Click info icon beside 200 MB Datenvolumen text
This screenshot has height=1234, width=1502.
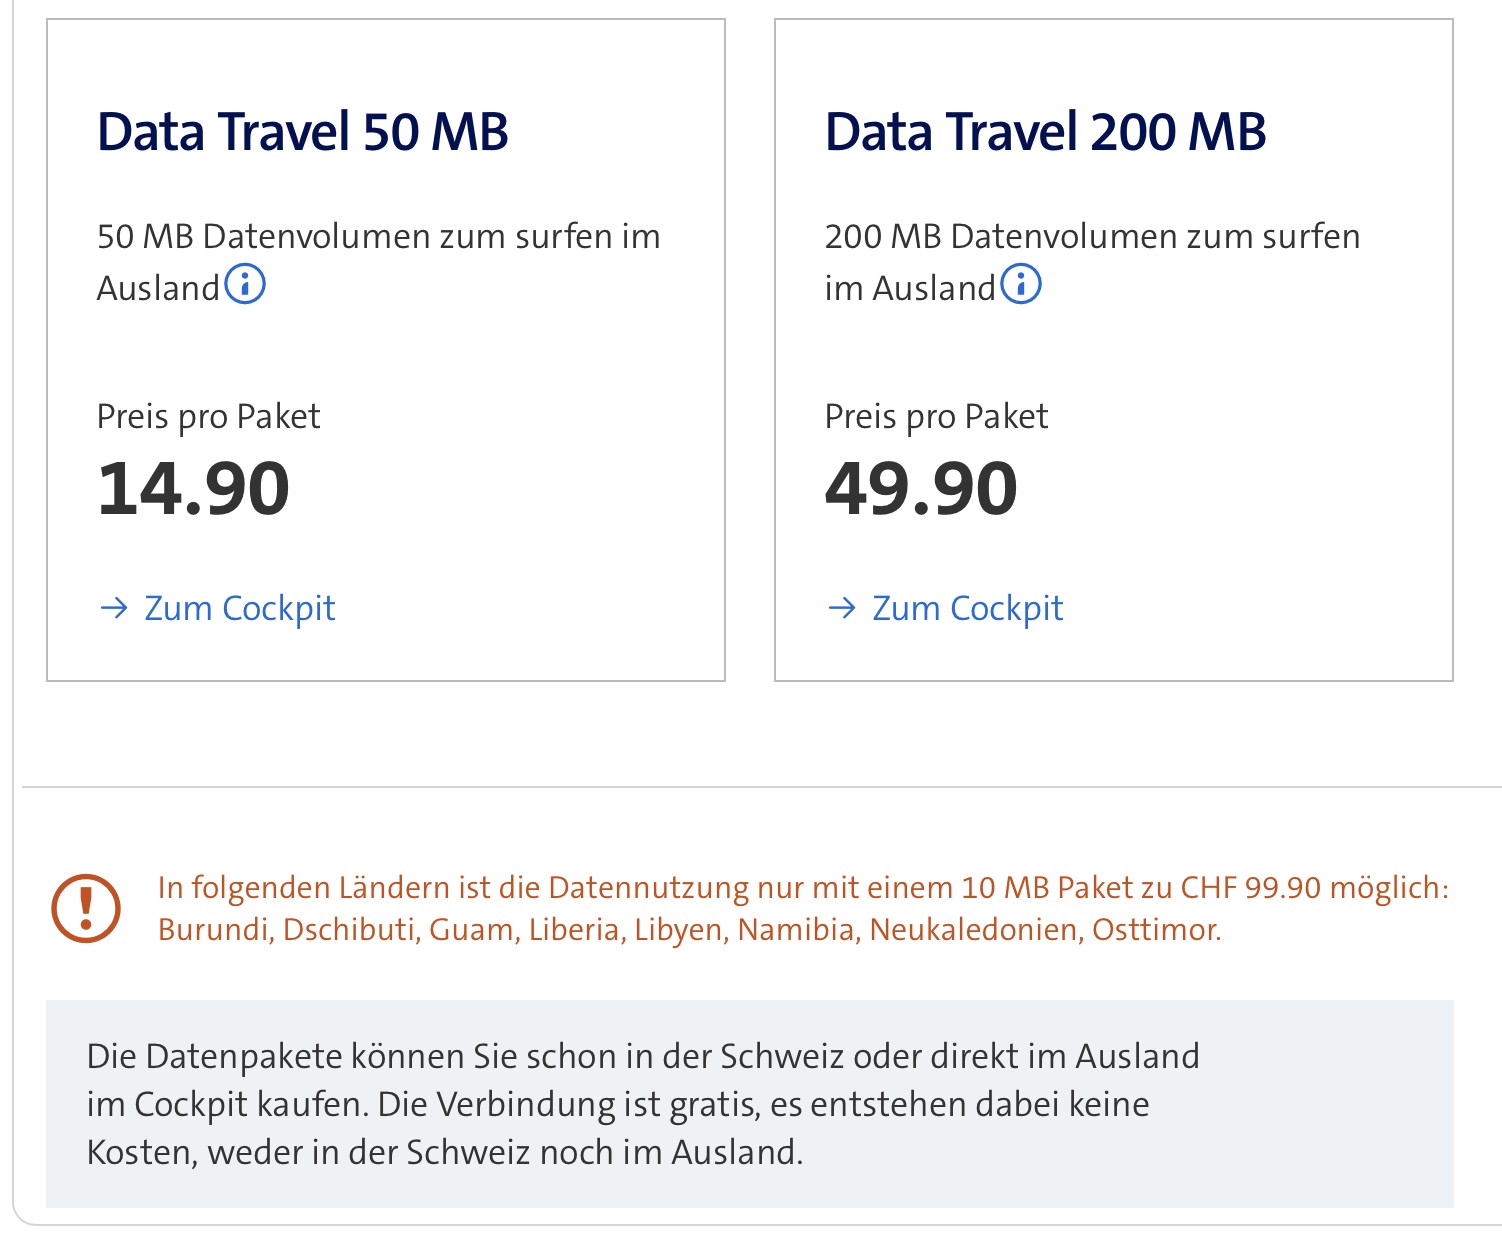(1021, 284)
